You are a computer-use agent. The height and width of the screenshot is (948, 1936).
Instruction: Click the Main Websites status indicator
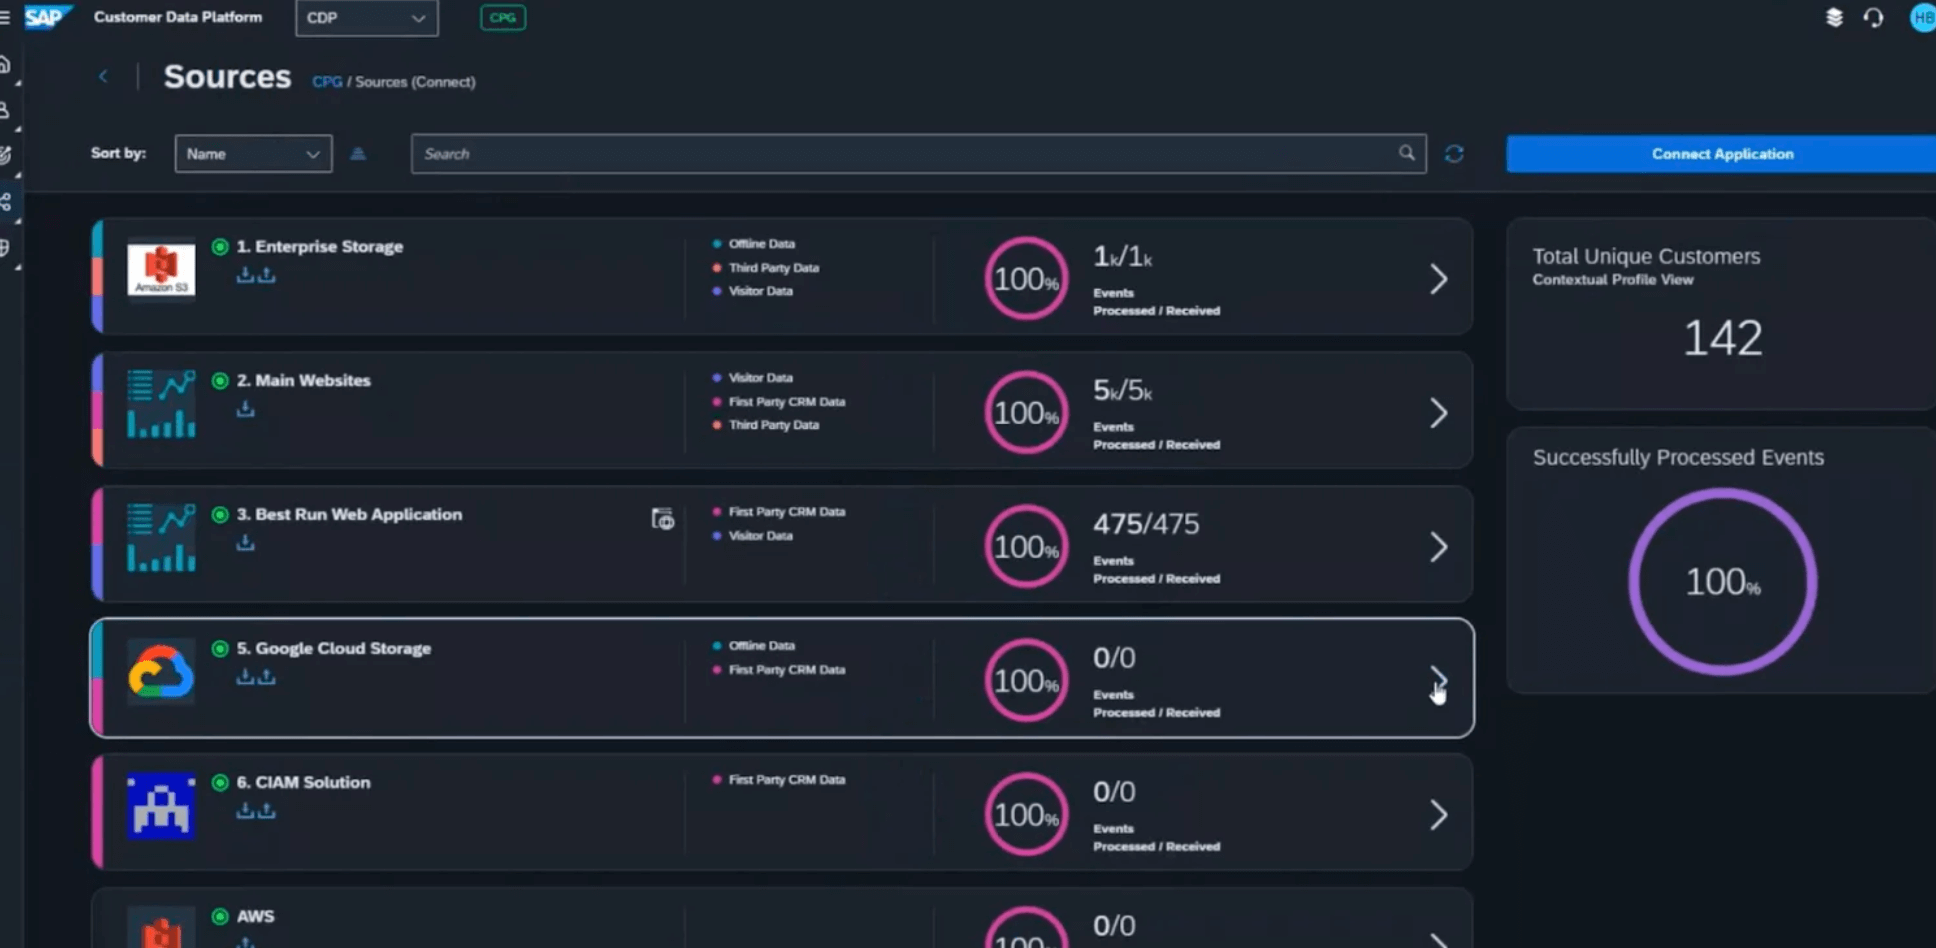click(x=220, y=380)
